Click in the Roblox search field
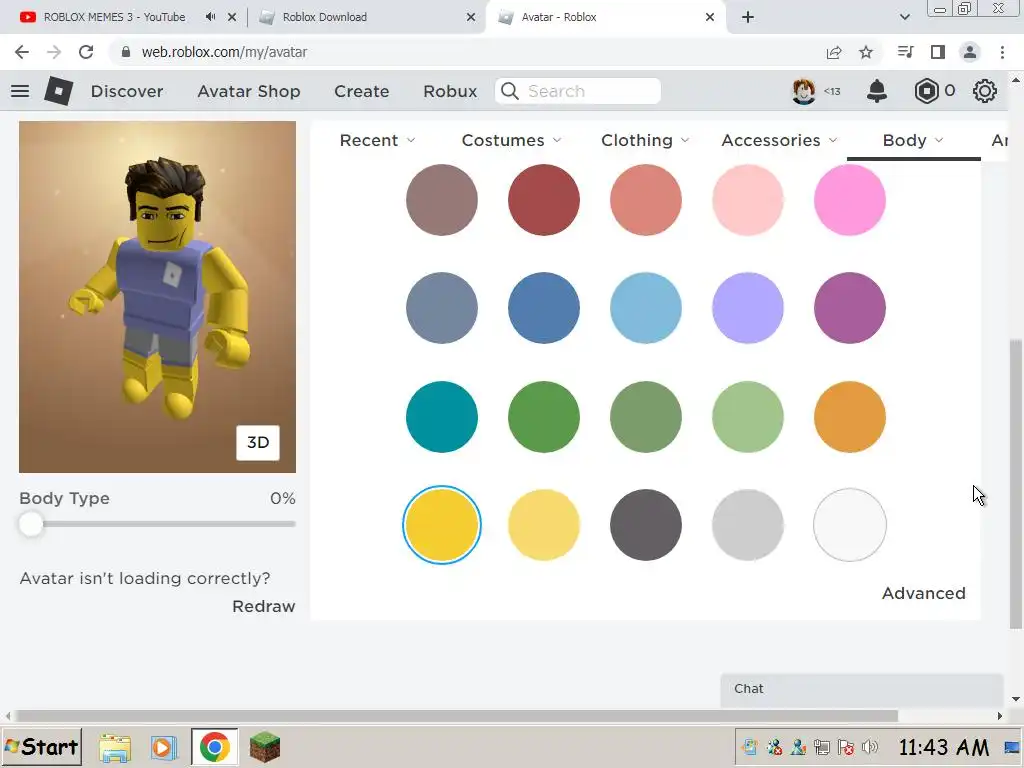1024x768 pixels. point(578,91)
